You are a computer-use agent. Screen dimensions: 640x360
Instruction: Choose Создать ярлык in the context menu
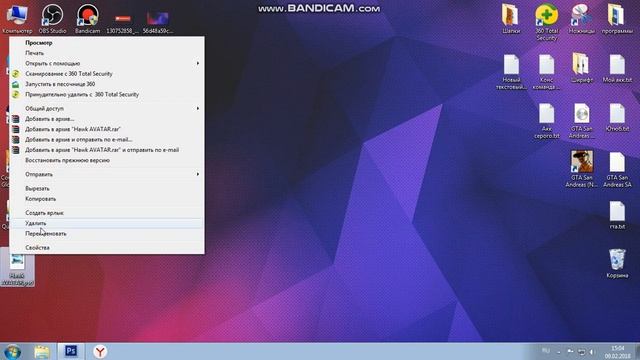point(107,213)
